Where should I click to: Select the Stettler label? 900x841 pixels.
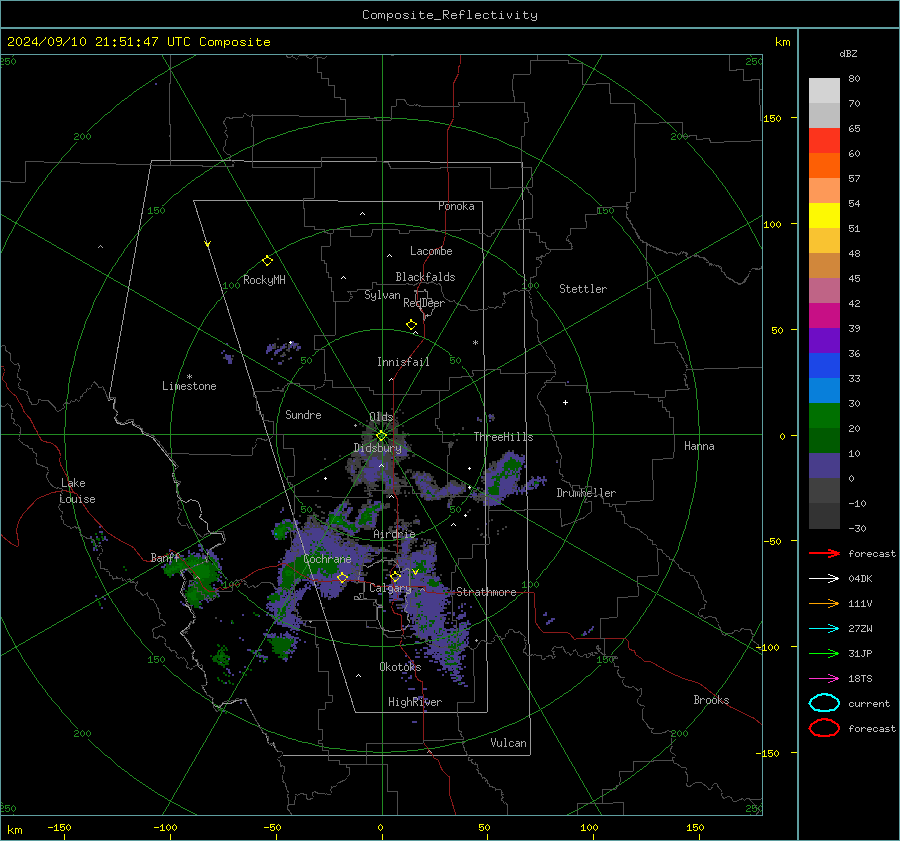(583, 289)
